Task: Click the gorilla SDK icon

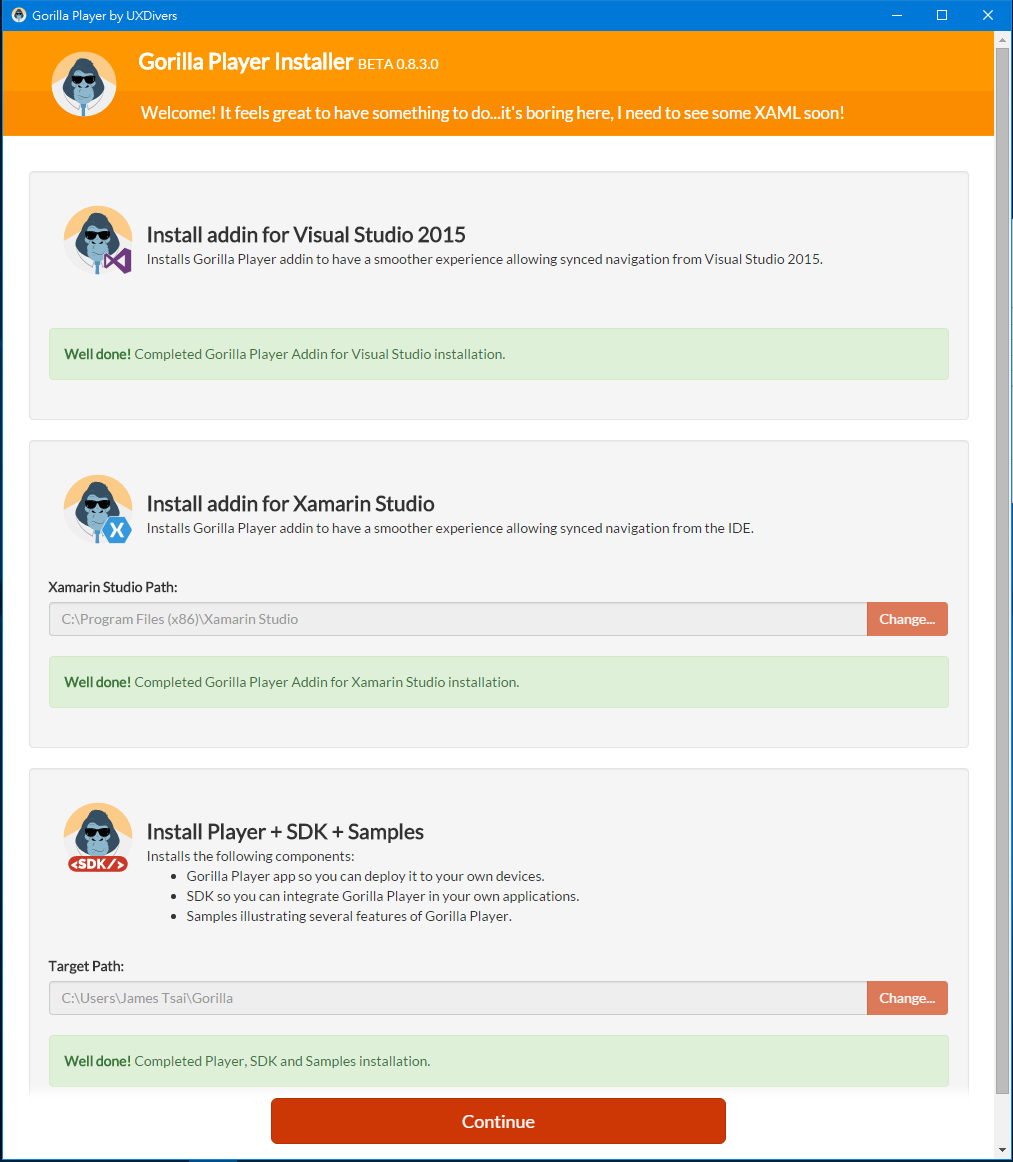Action: (x=98, y=837)
